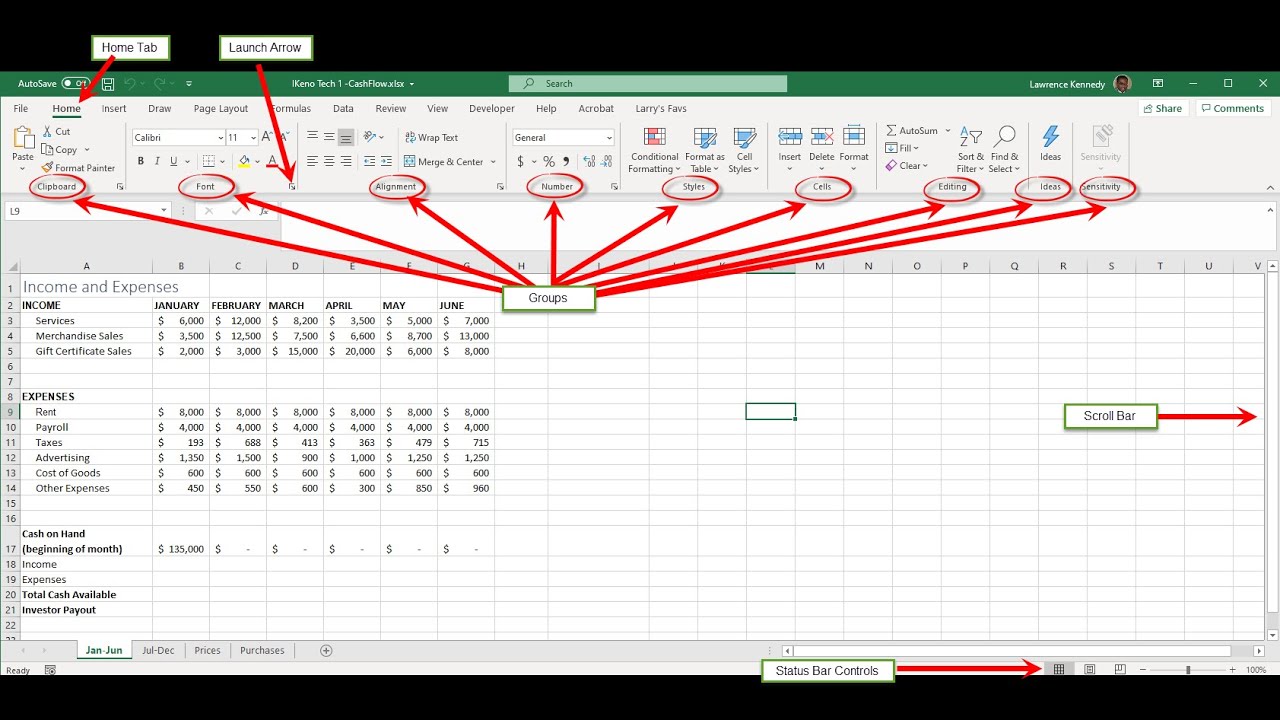Center align text horizontally

coord(329,161)
